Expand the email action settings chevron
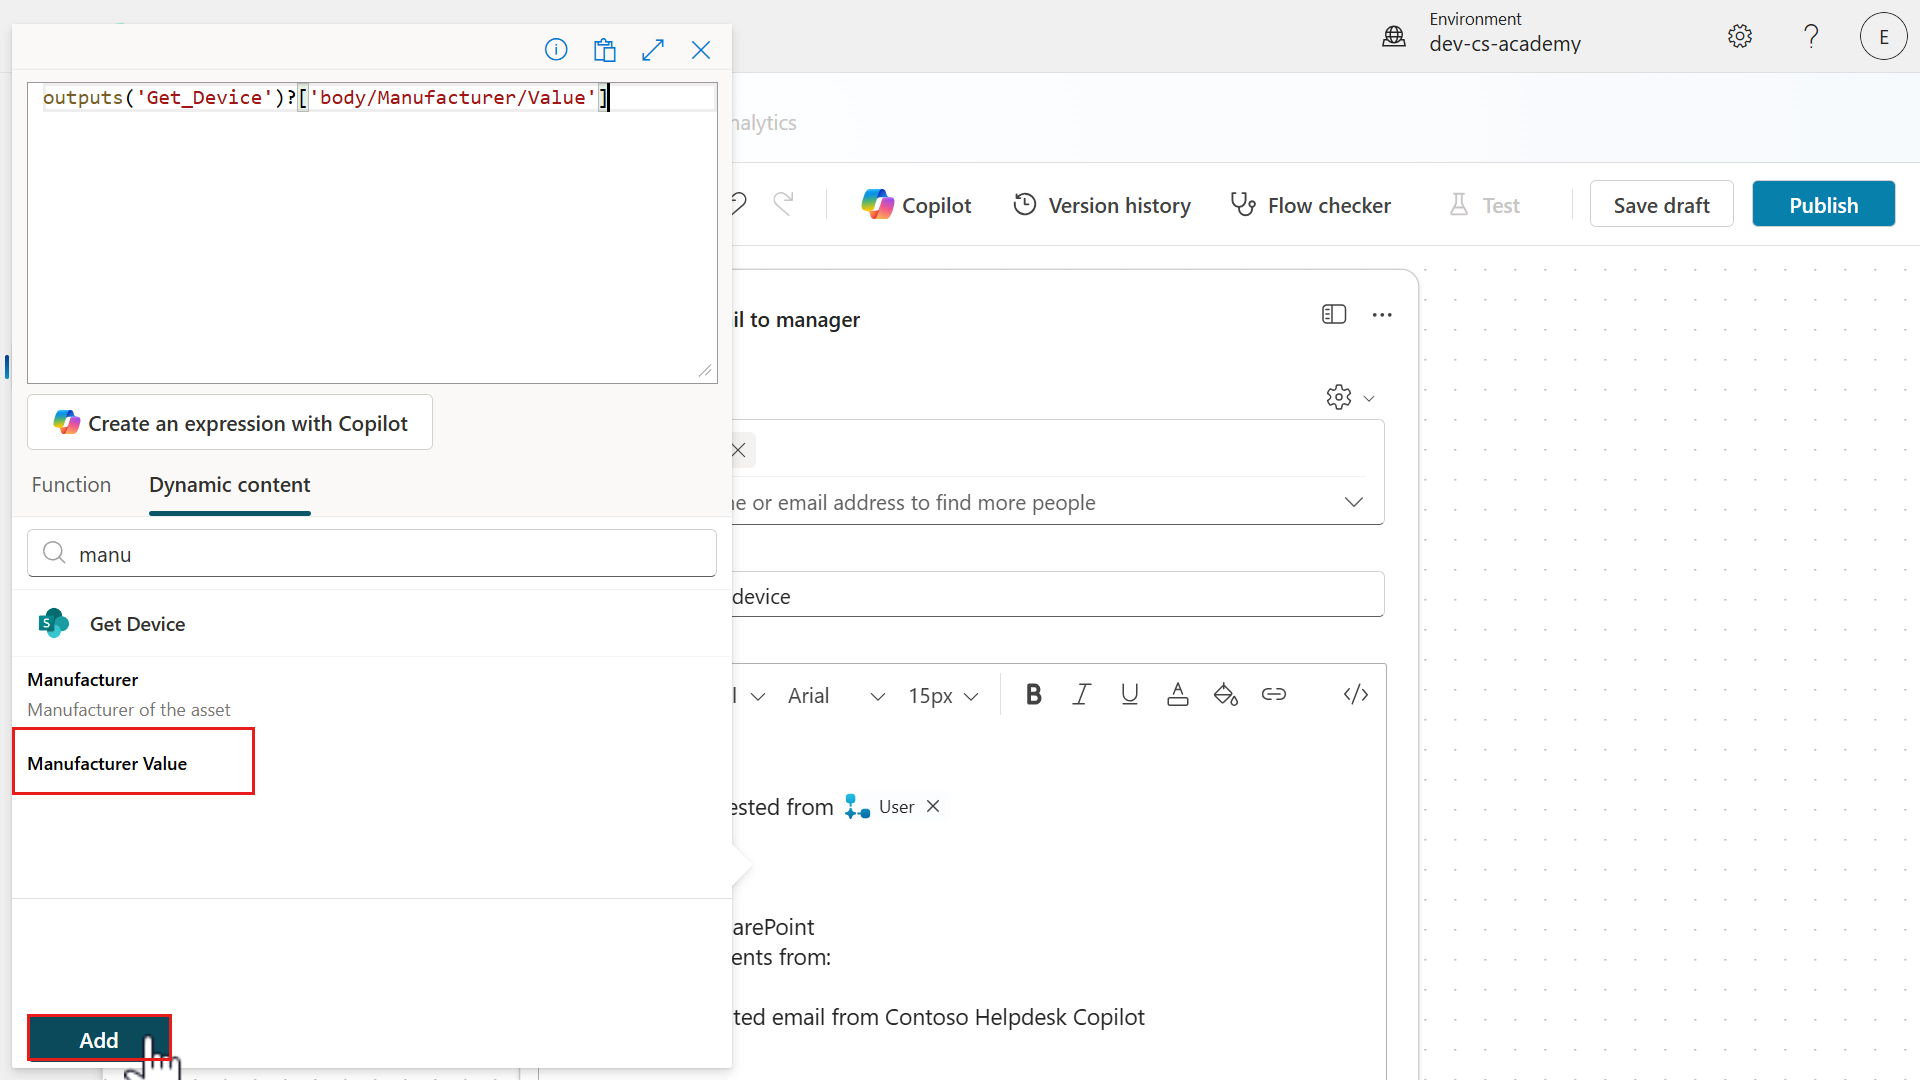 (1370, 397)
